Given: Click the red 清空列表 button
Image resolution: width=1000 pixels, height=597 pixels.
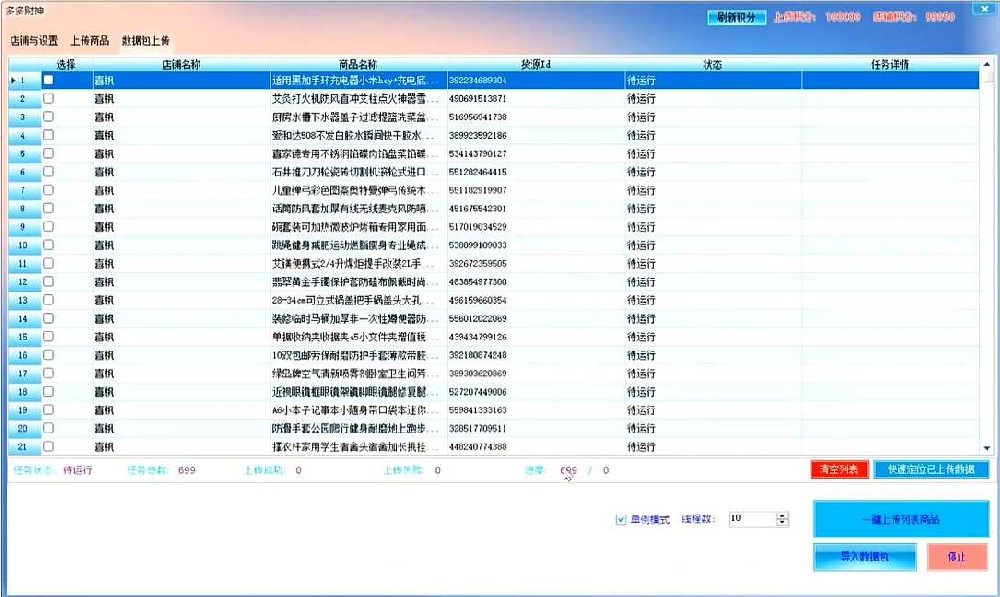Looking at the screenshot, I should [839, 469].
